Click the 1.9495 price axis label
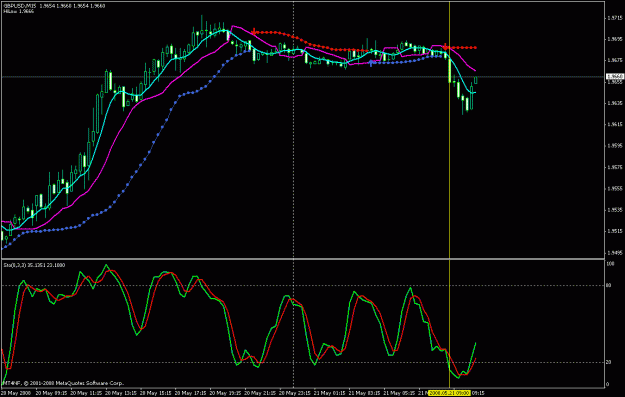 [614, 252]
